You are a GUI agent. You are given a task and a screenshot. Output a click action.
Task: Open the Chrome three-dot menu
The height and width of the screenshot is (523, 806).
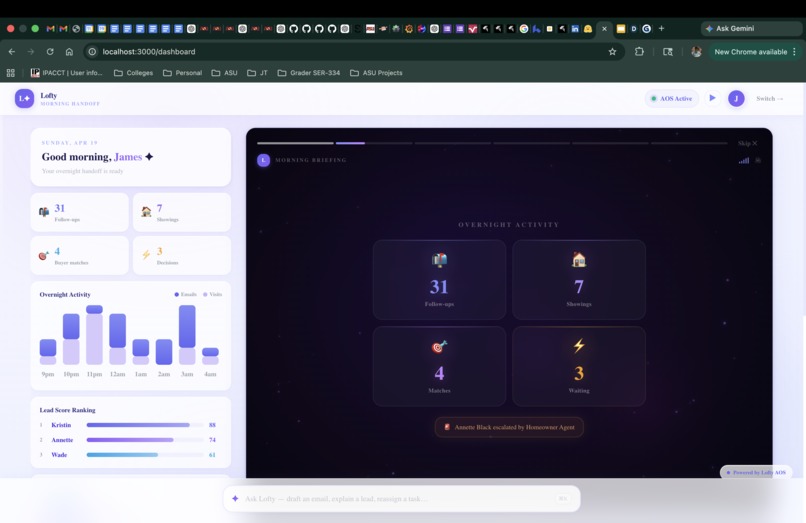pyautogui.click(x=795, y=52)
